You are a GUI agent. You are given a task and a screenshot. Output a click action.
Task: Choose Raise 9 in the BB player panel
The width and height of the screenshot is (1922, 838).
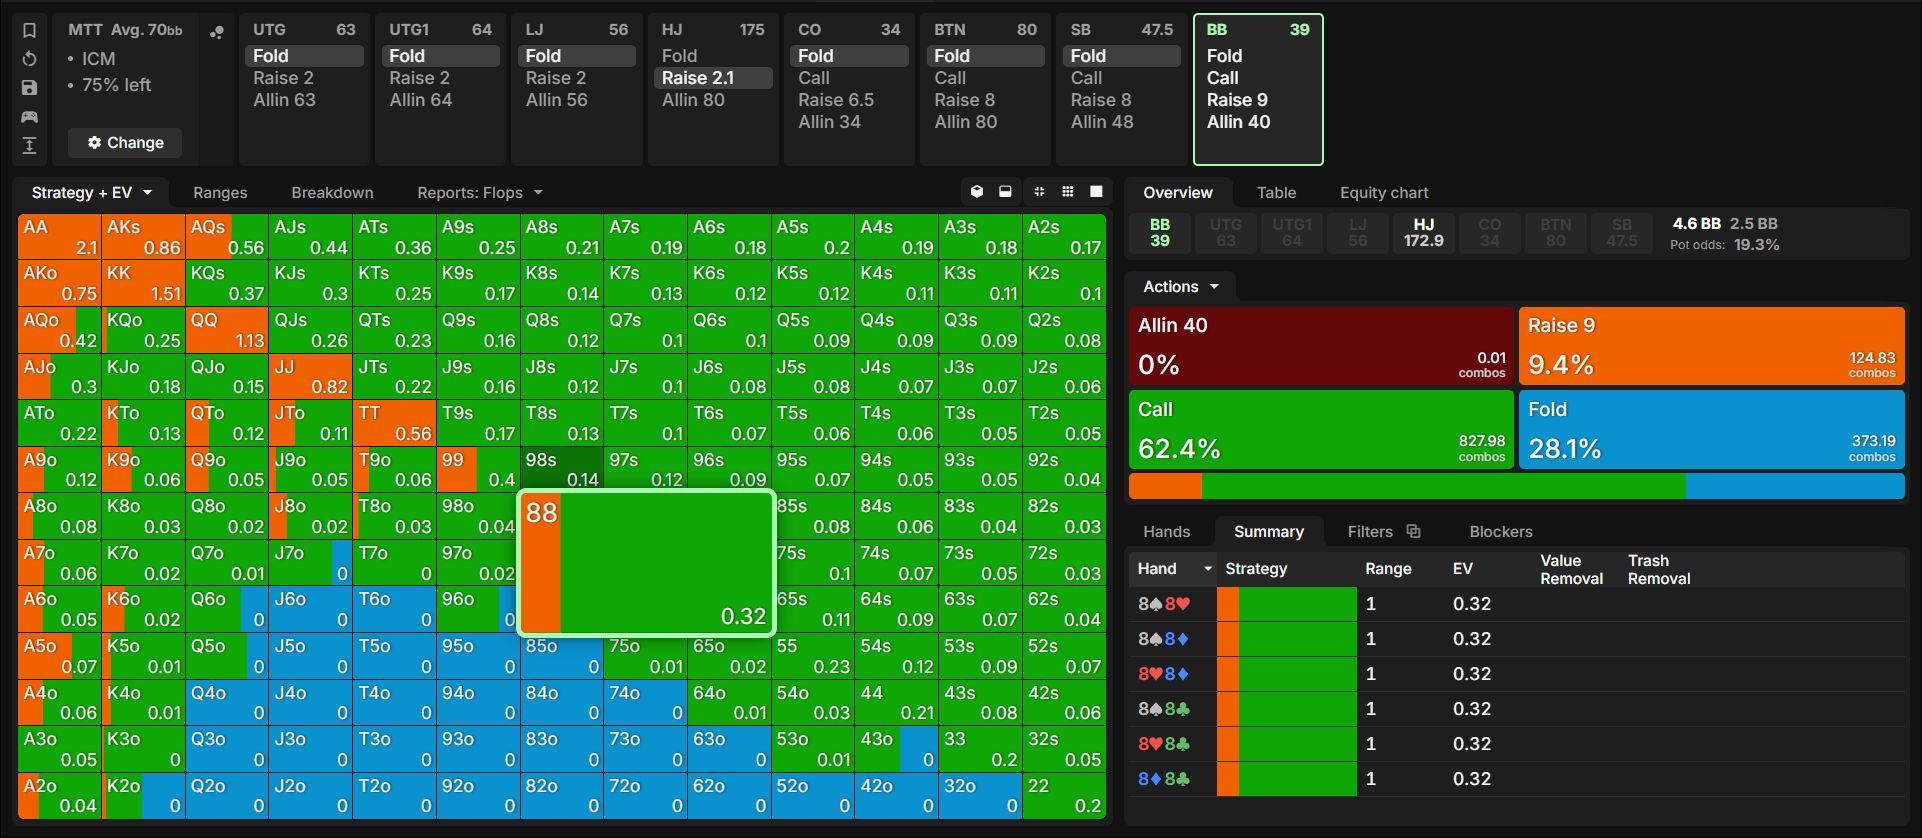1237,100
